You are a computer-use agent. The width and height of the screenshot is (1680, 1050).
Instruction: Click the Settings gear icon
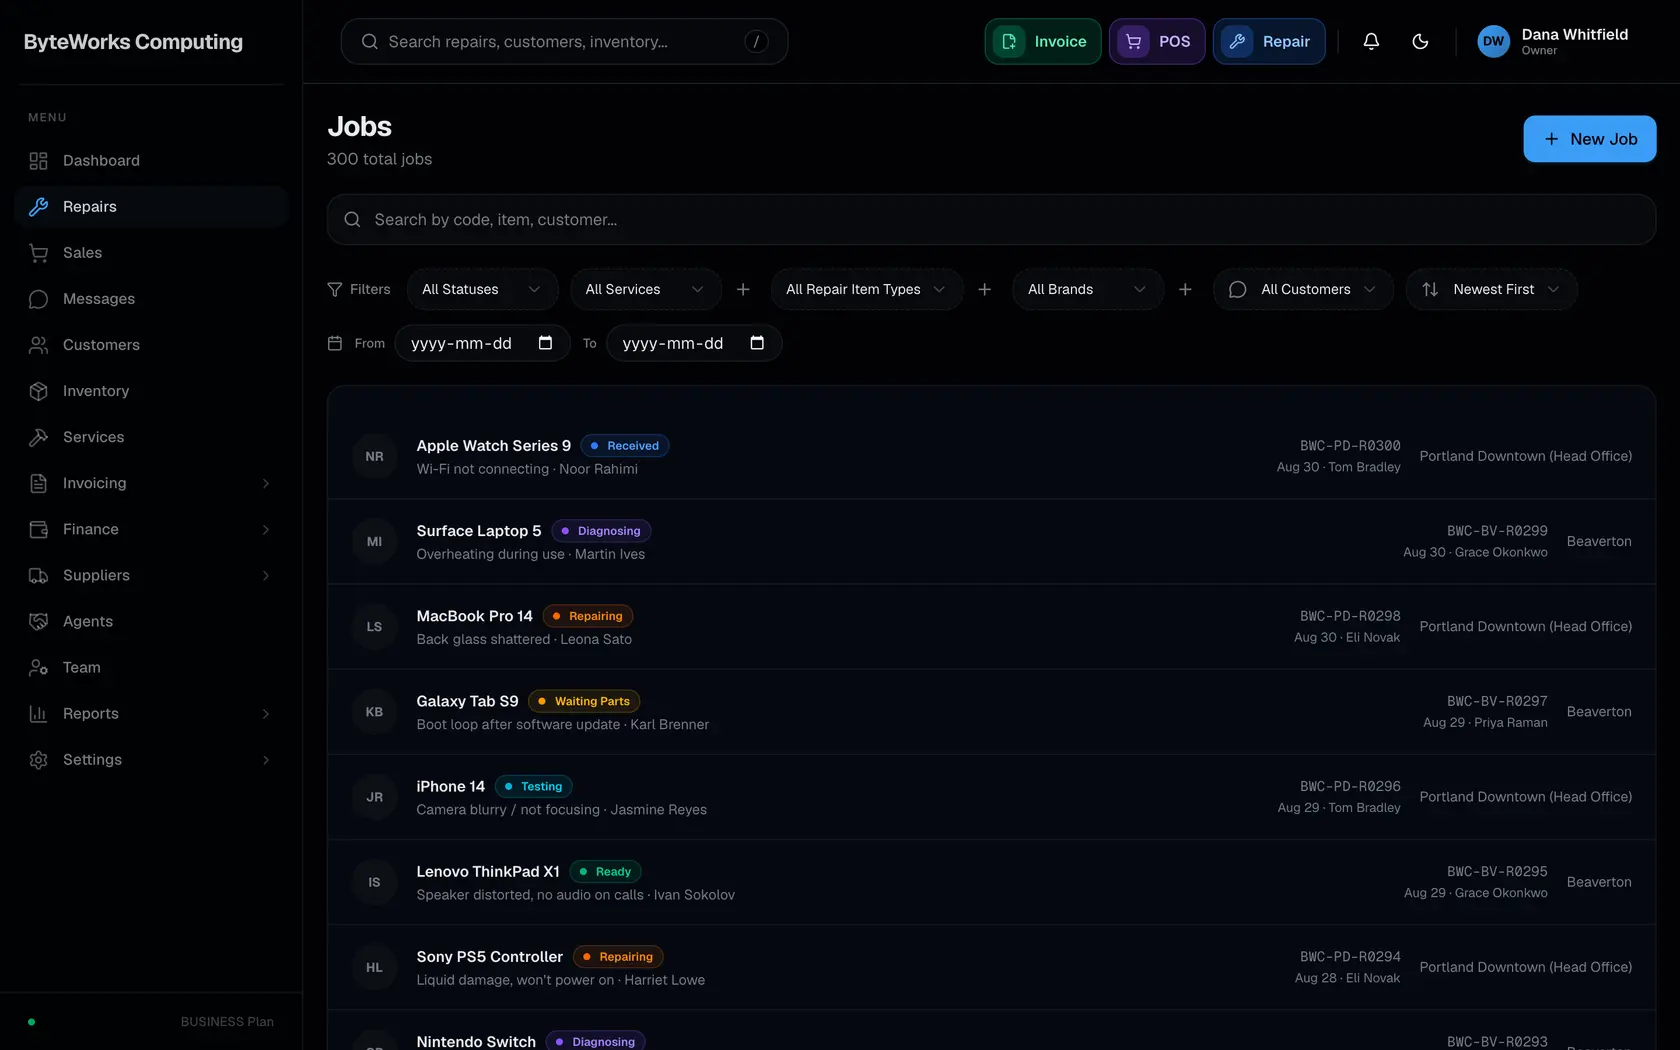point(39,759)
